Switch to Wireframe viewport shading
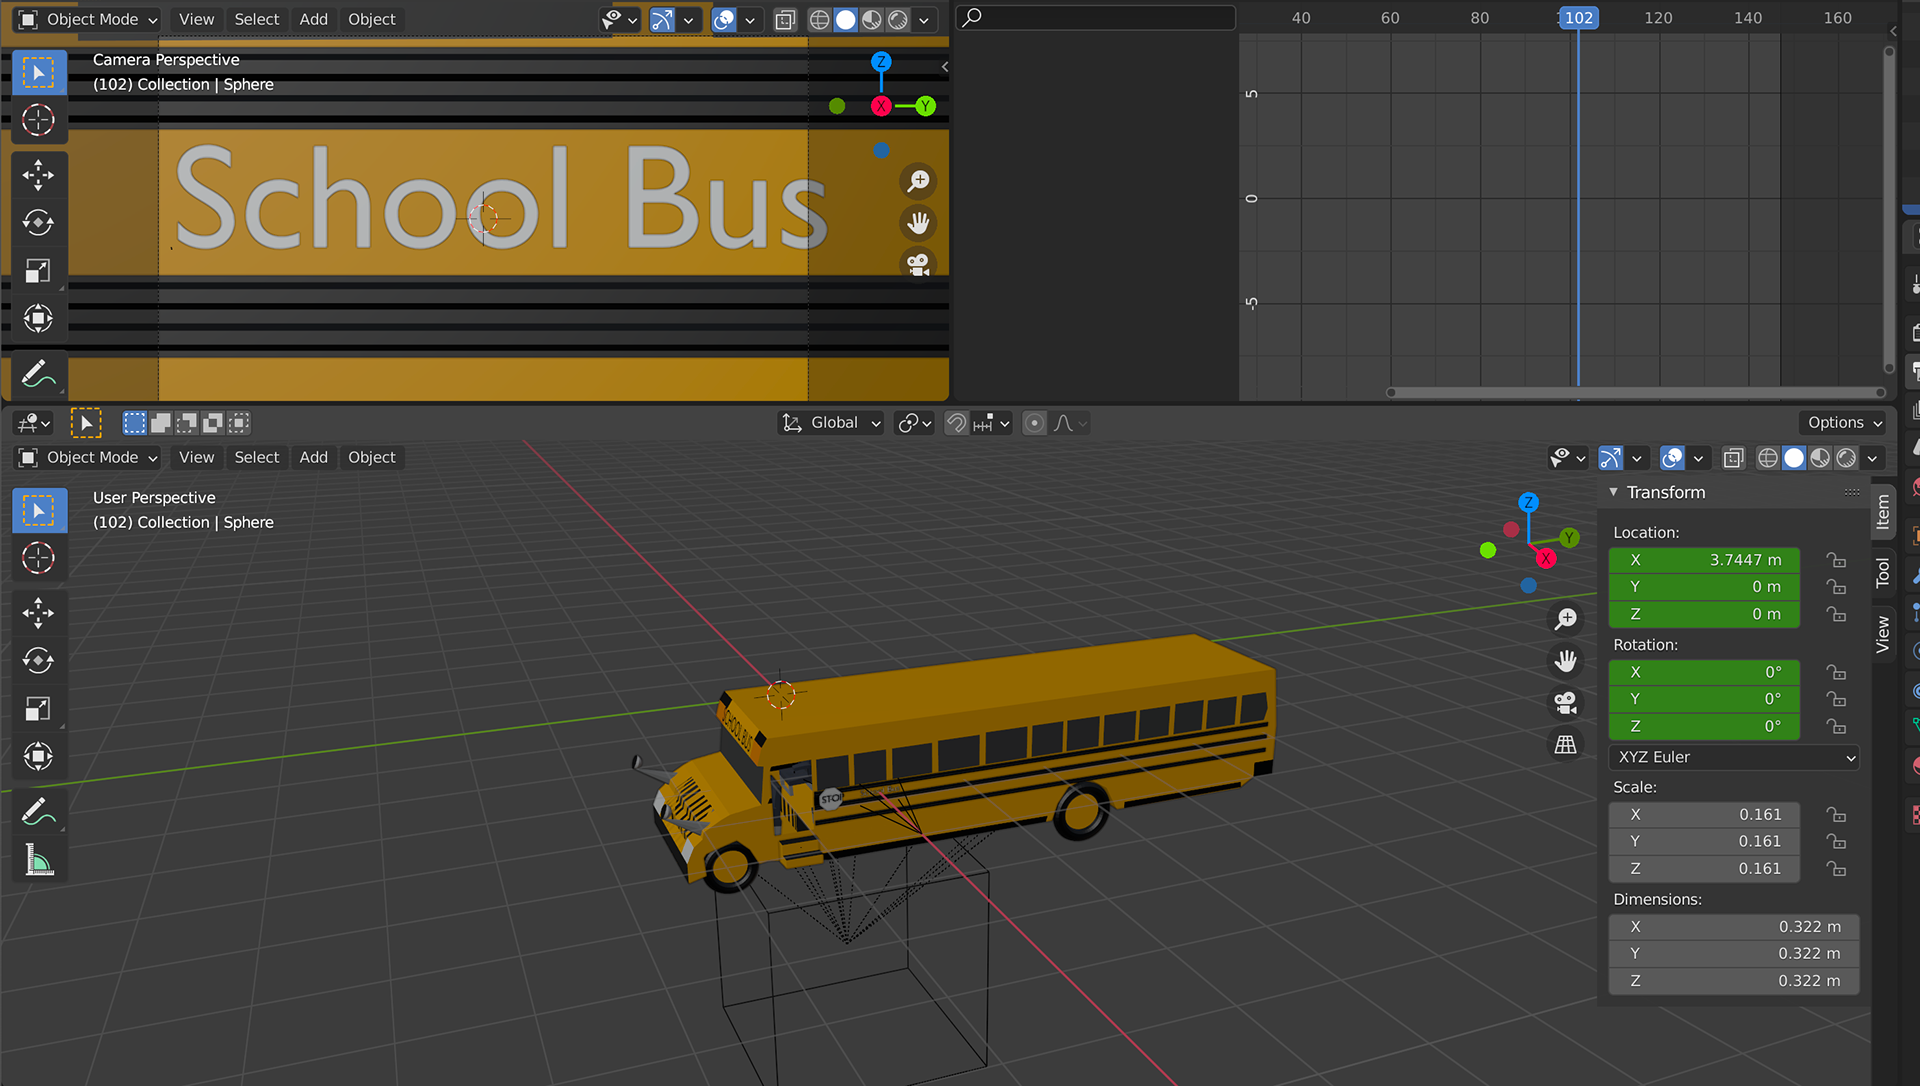 [1767, 457]
